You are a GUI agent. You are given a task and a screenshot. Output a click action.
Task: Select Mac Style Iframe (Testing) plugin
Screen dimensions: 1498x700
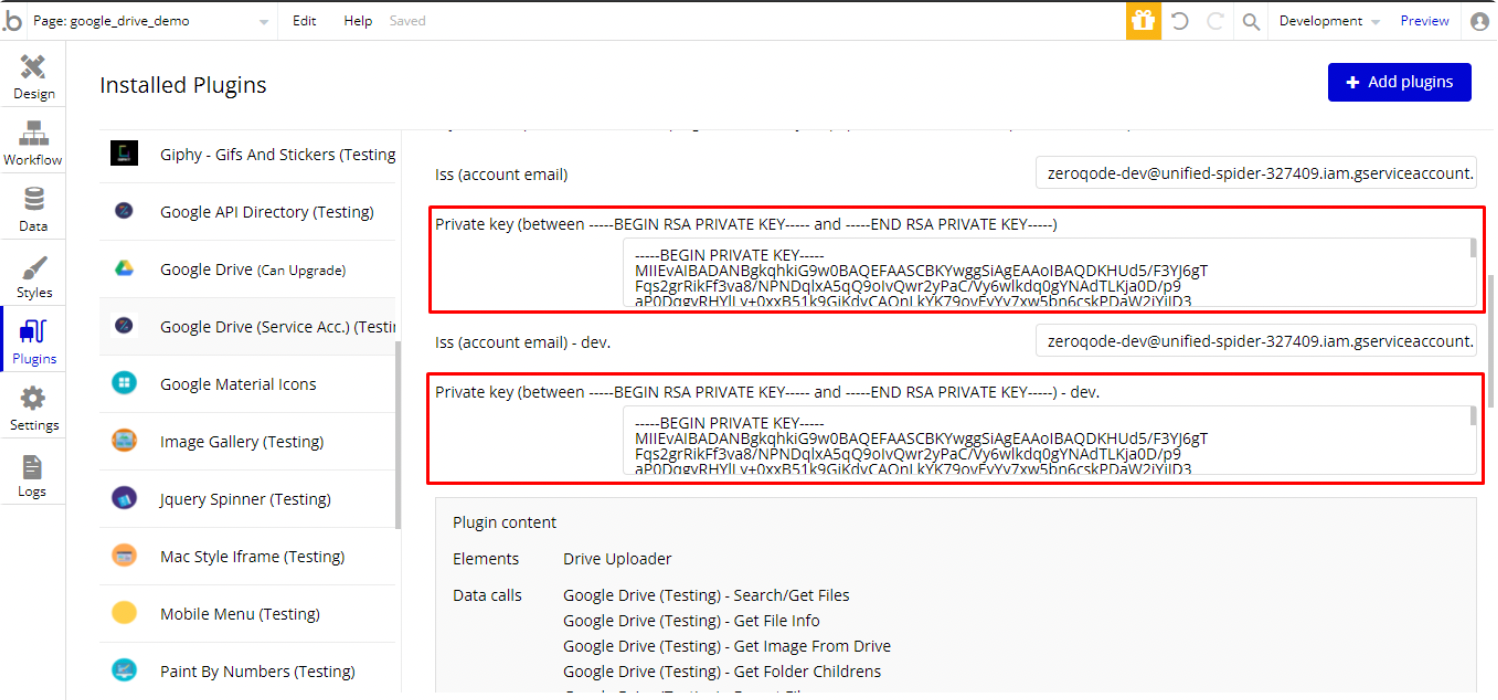point(248,556)
